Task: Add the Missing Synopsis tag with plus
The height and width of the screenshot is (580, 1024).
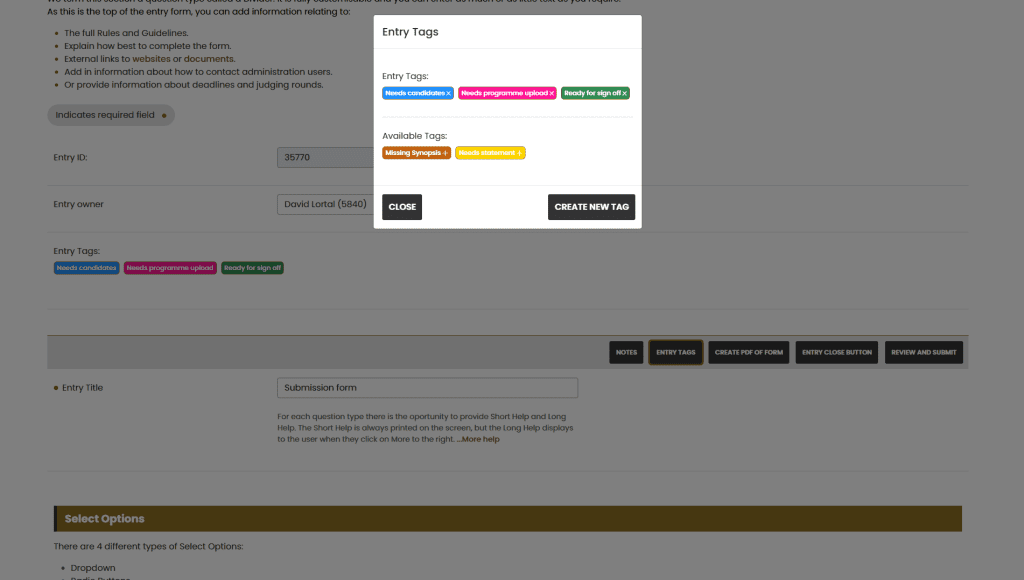Action: point(445,153)
